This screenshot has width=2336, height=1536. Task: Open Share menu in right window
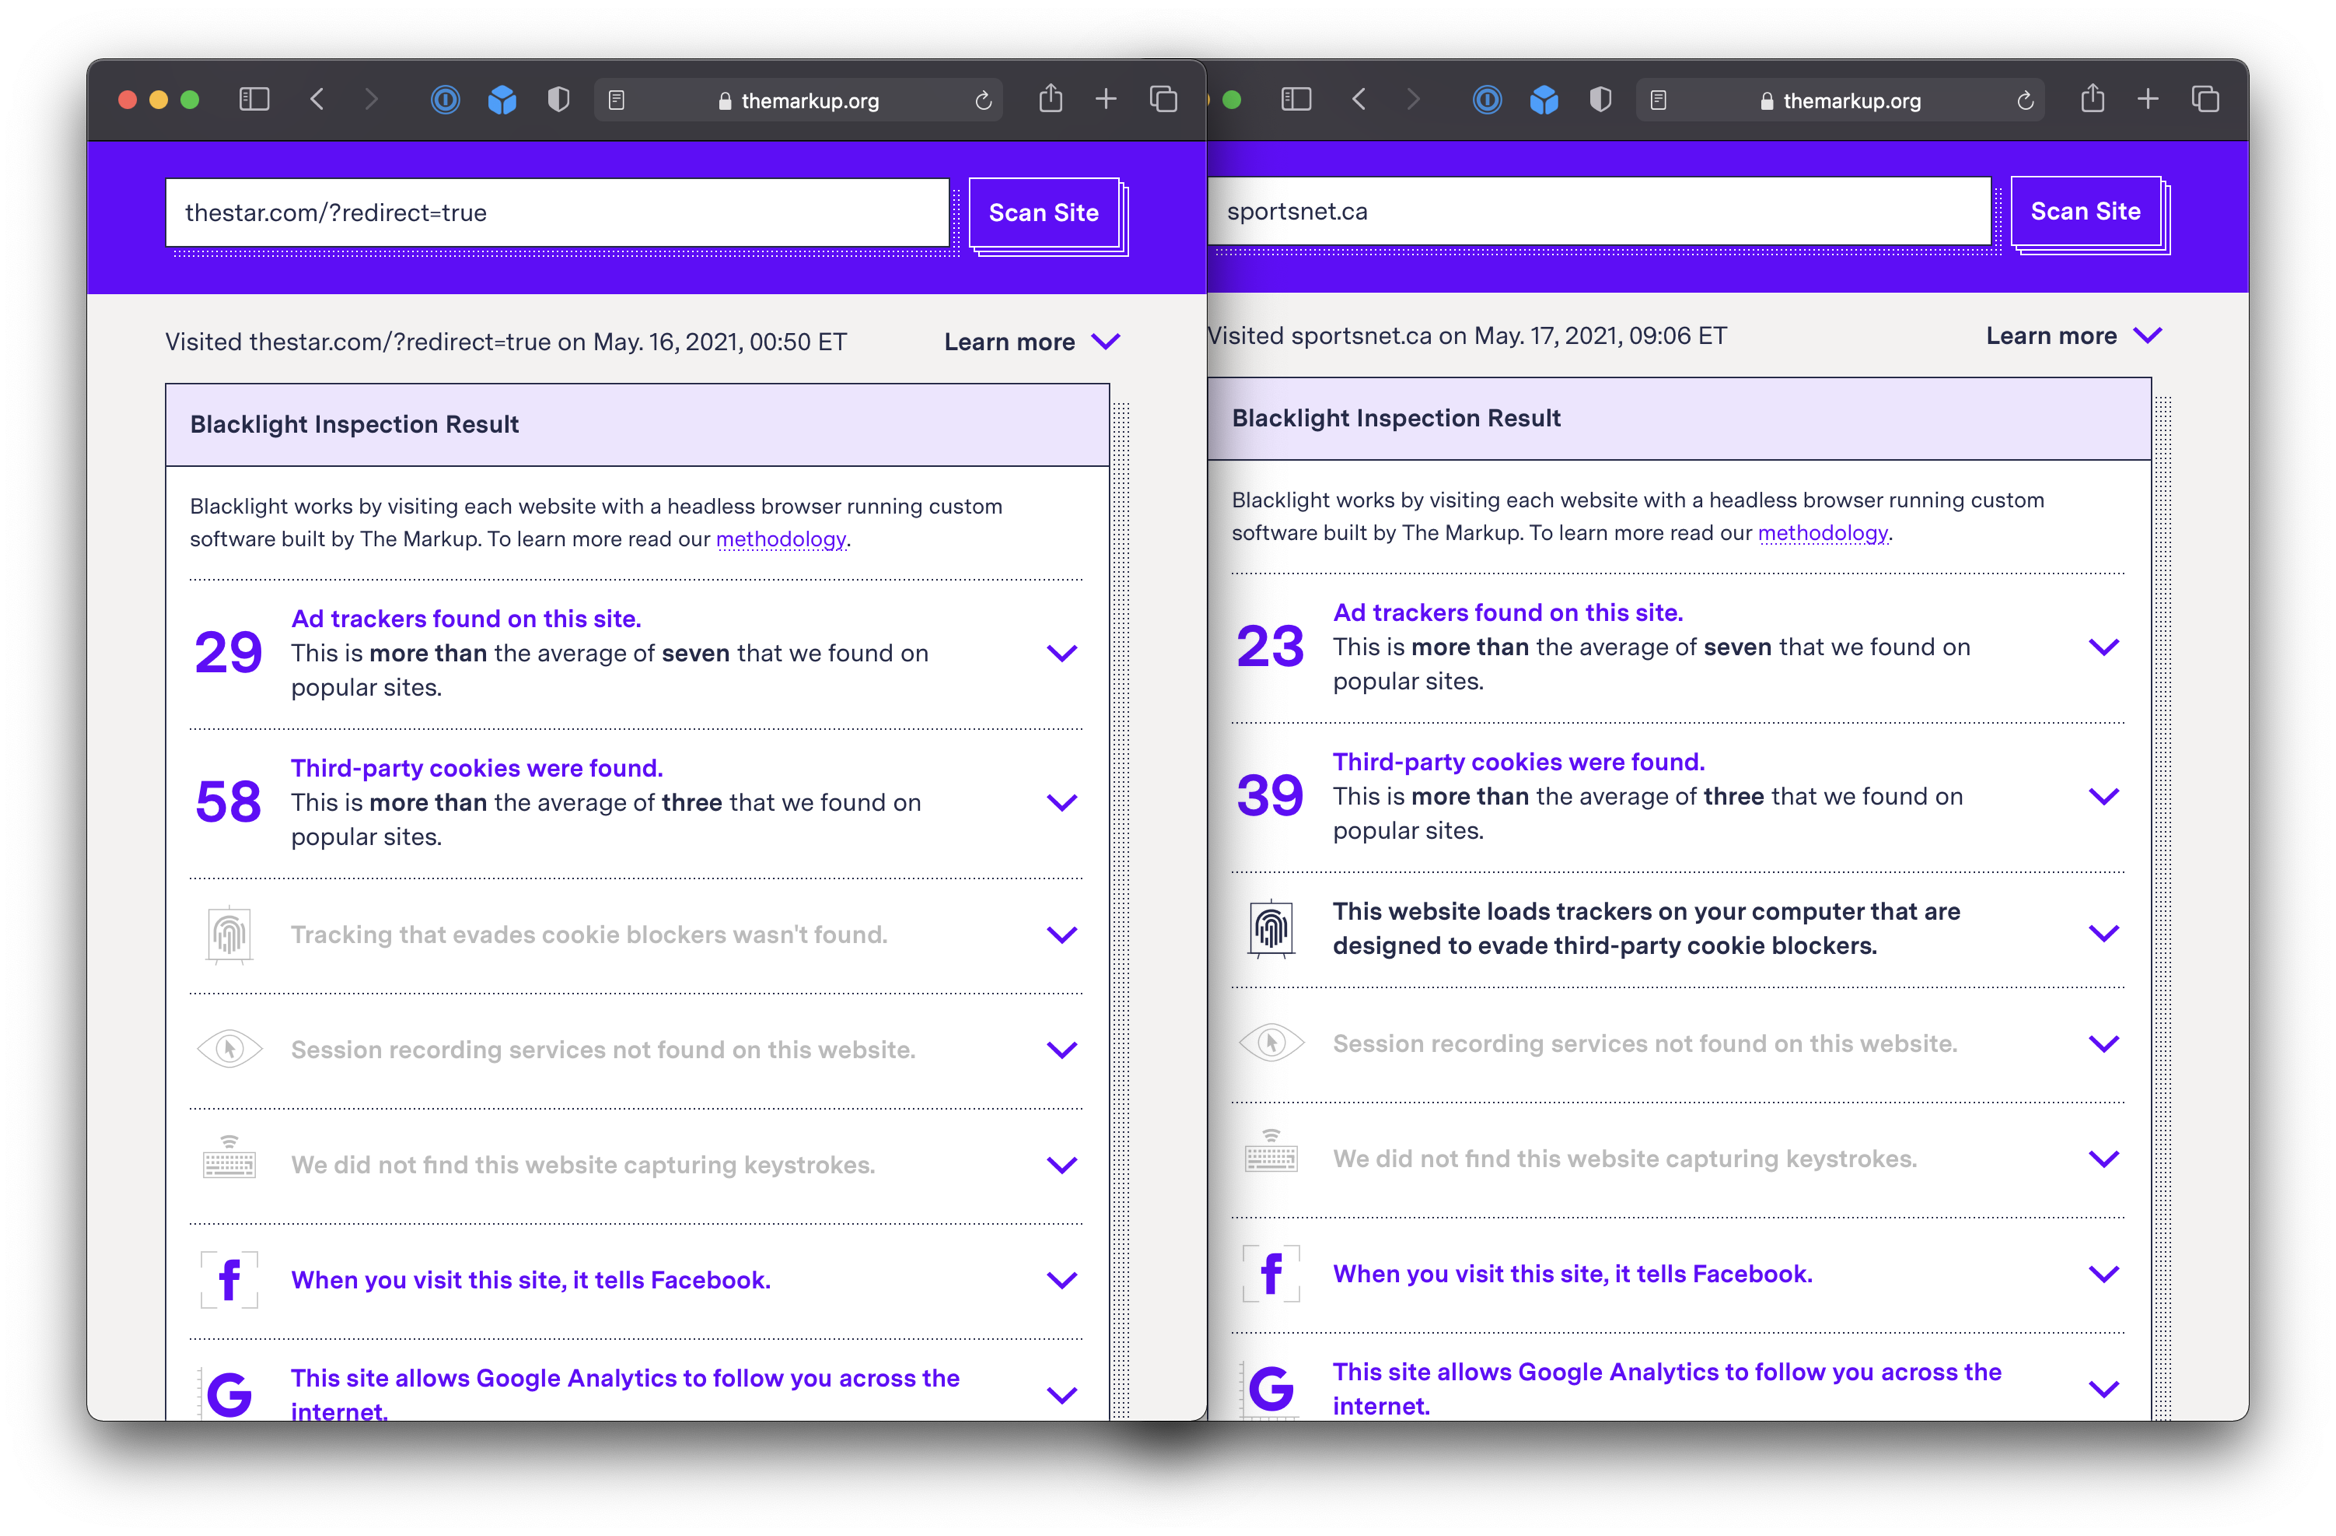[x=2092, y=99]
